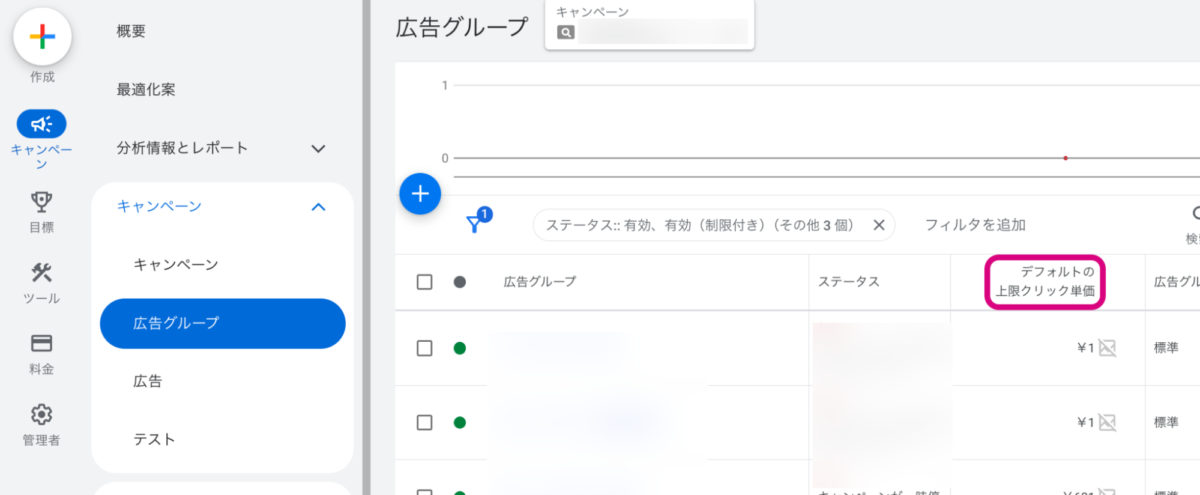Collapse the キャンペーン section chevron
Image resolution: width=1200 pixels, height=495 pixels.
point(319,207)
